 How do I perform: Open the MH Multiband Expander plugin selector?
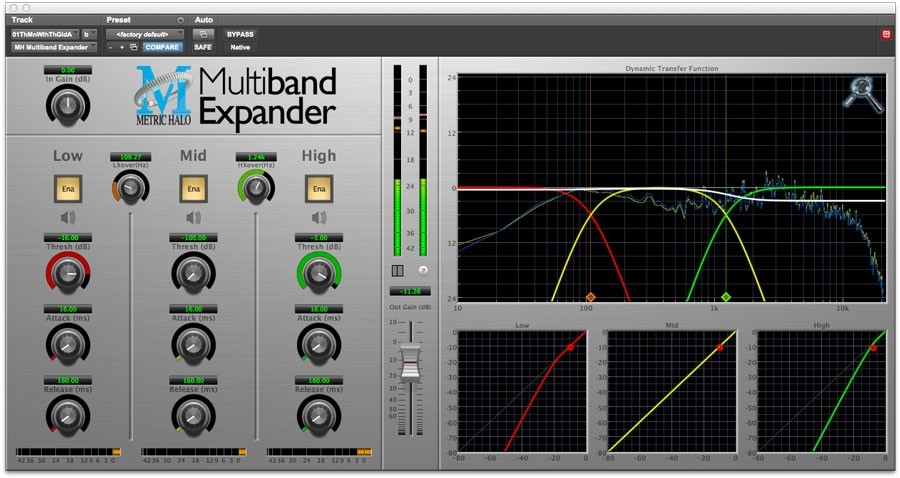click(x=54, y=47)
